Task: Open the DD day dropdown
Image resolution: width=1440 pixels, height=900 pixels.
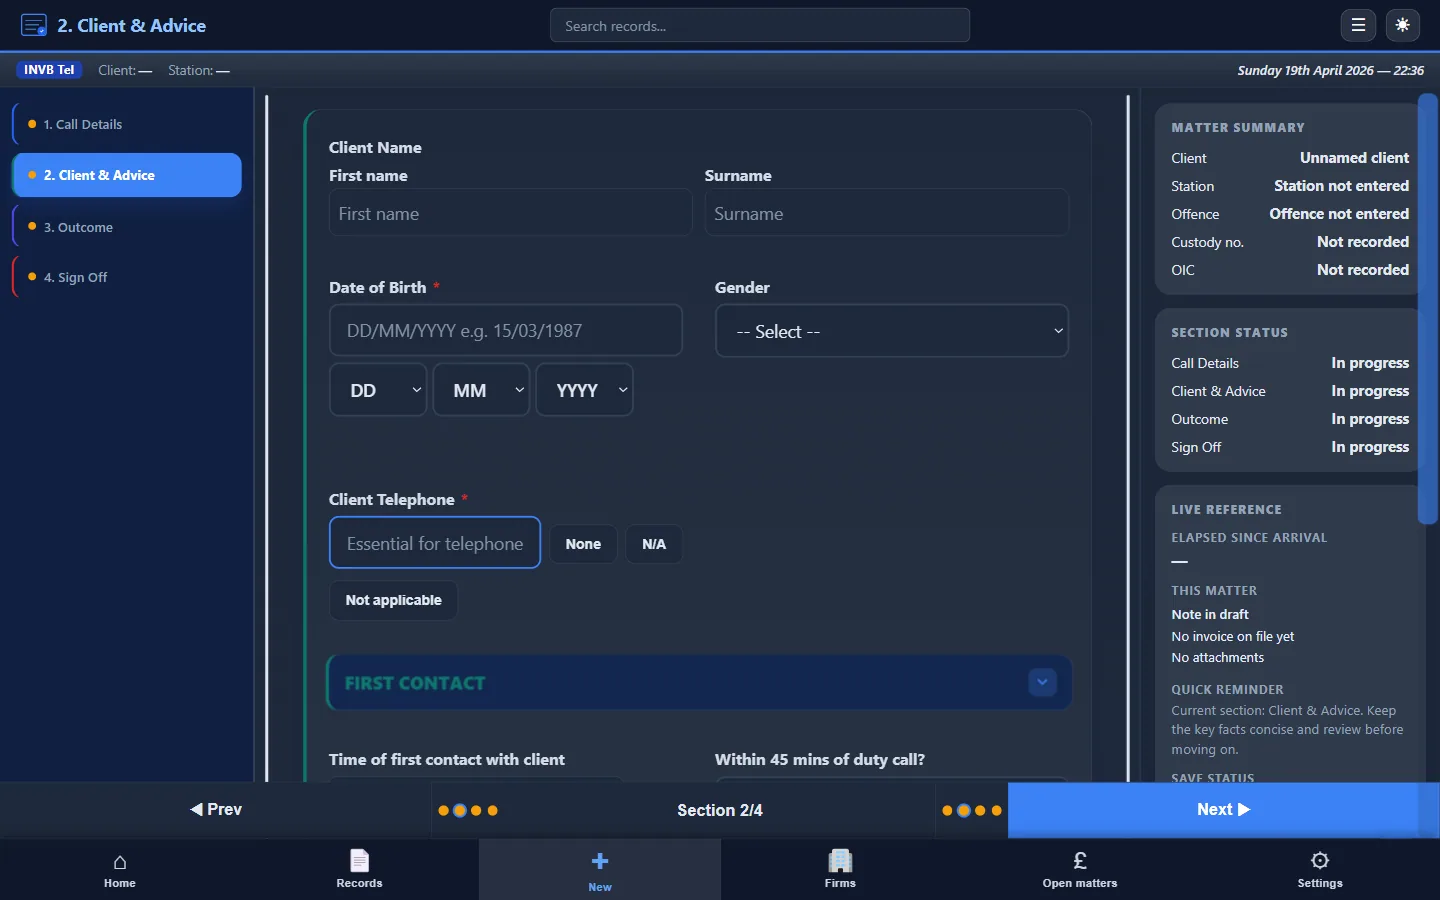Action: (378, 390)
